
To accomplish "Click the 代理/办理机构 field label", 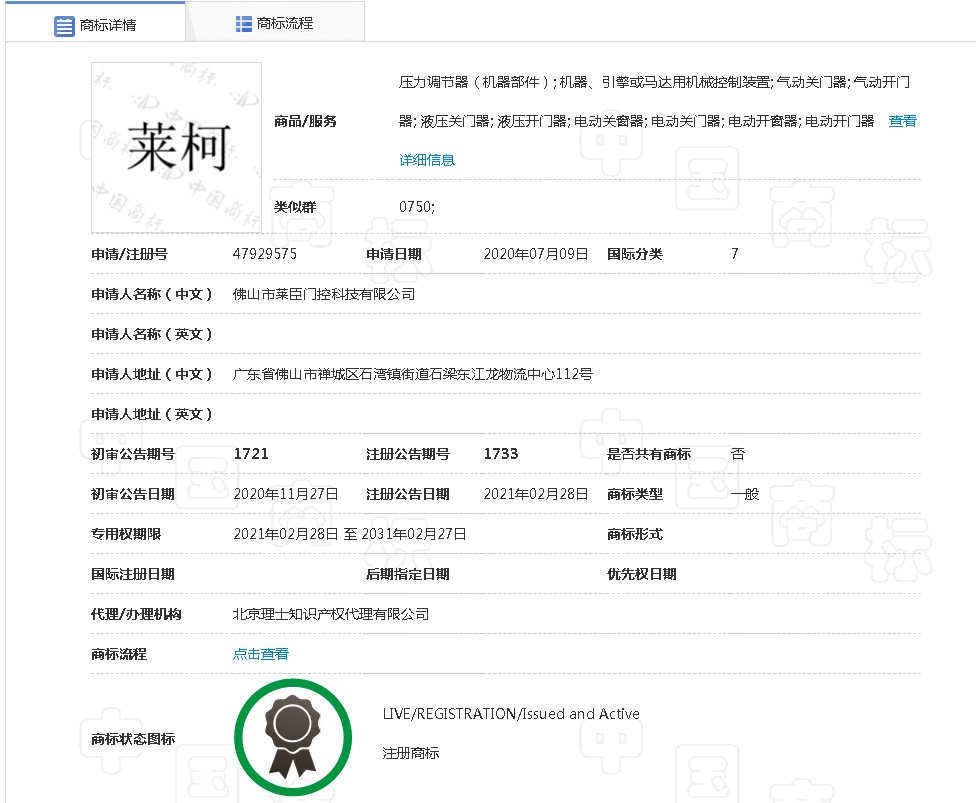I will point(136,614).
